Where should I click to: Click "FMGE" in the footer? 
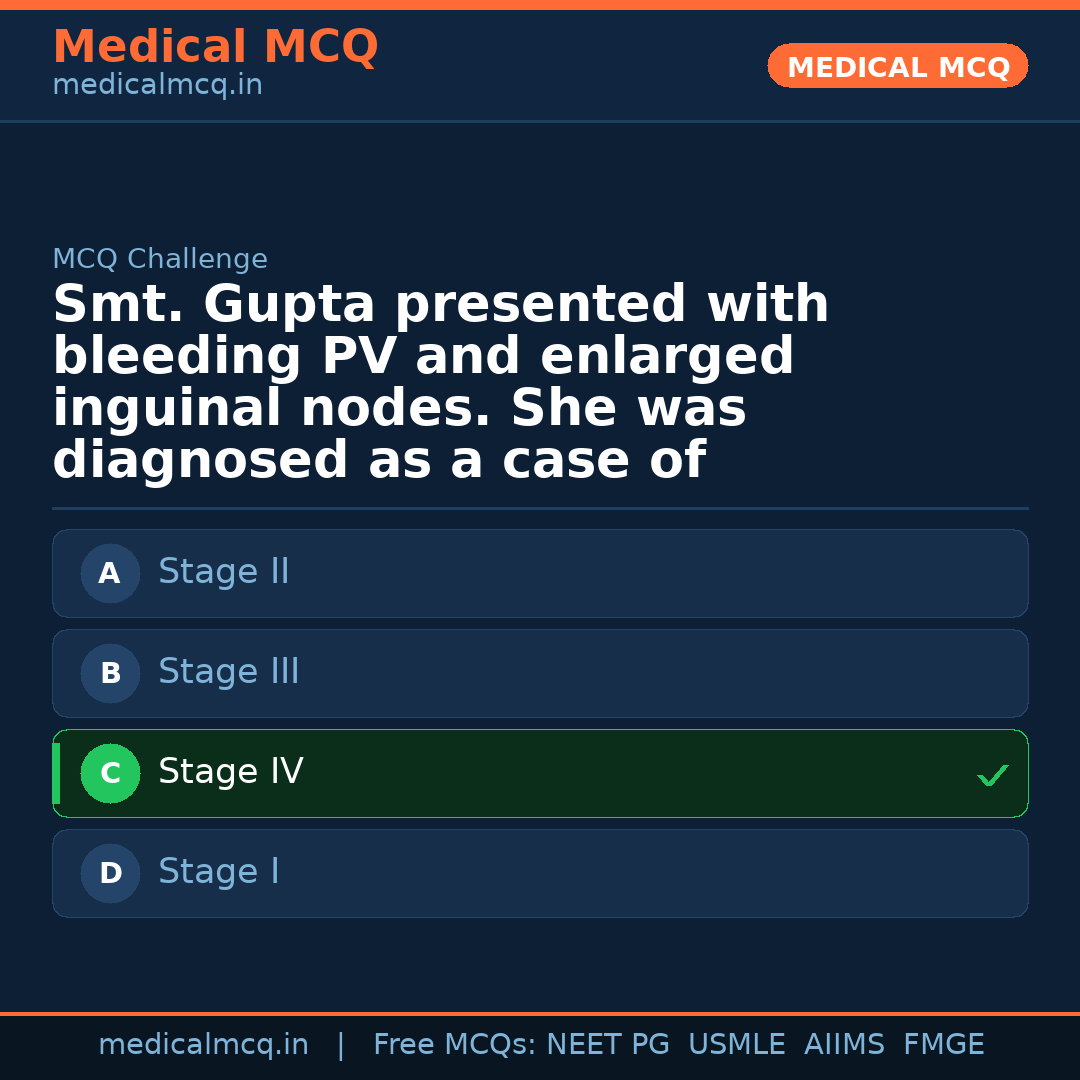[x=943, y=1045]
